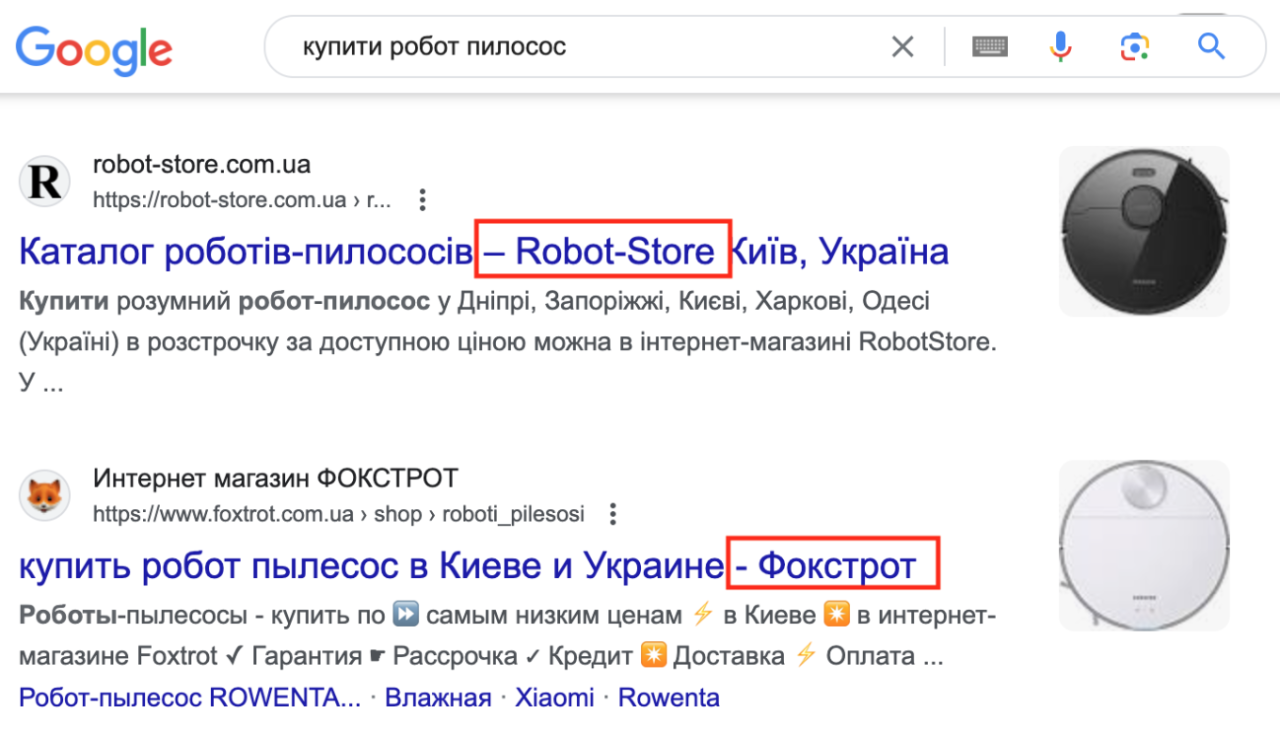The height and width of the screenshot is (738, 1280).
Task: Select the microphone icon for voice search
Action: pyautogui.click(x=1061, y=46)
